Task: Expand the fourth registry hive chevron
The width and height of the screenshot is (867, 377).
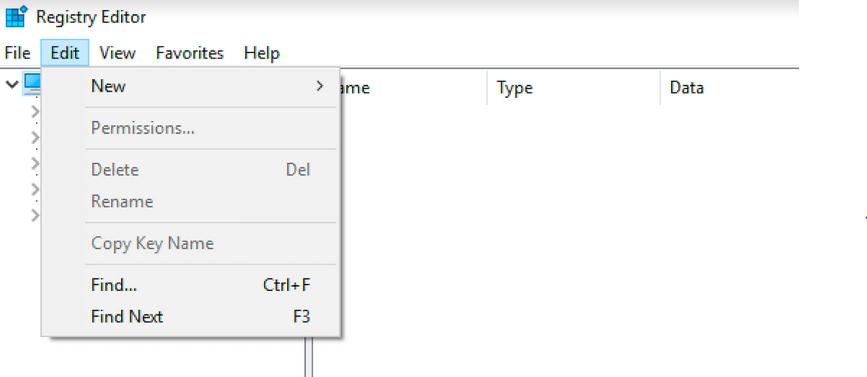Action: 35,189
